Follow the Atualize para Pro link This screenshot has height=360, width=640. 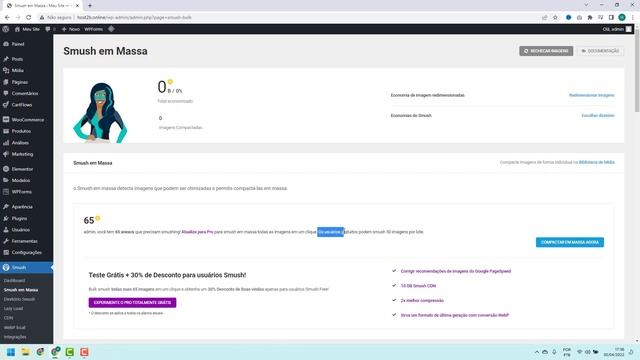pyautogui.click(x=197, y=232)
